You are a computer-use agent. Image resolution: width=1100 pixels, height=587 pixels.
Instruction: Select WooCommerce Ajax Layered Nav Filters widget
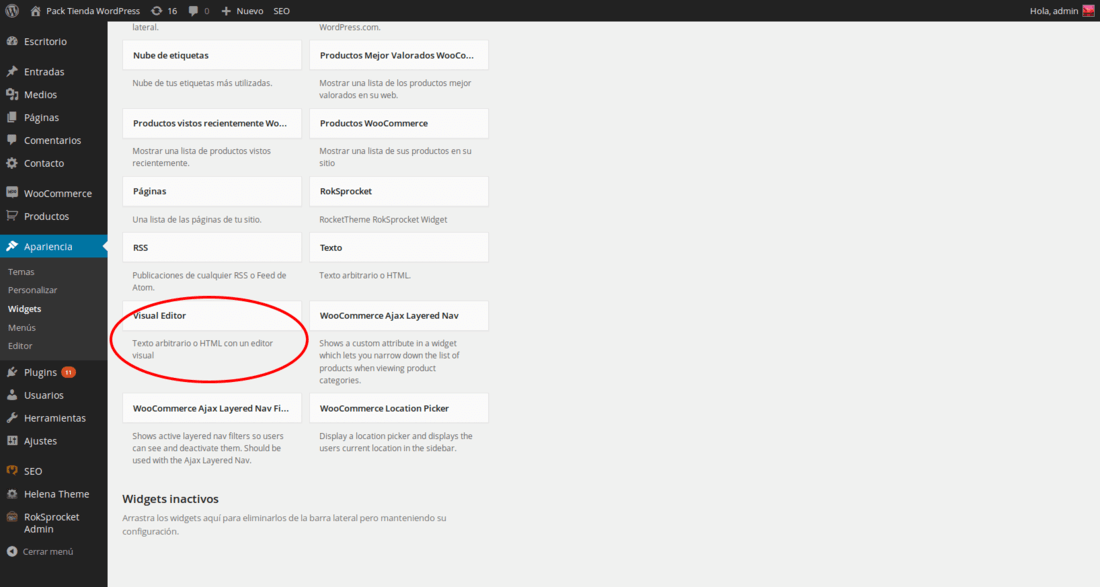tap(212, 408)
